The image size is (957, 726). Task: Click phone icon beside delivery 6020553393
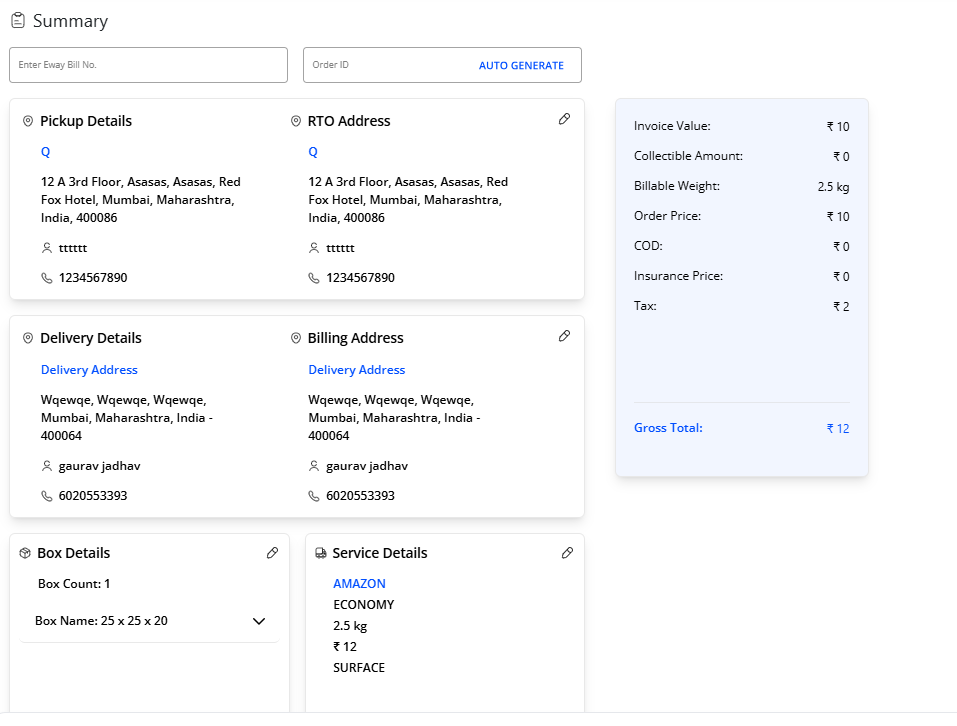[x=46, y=496]
